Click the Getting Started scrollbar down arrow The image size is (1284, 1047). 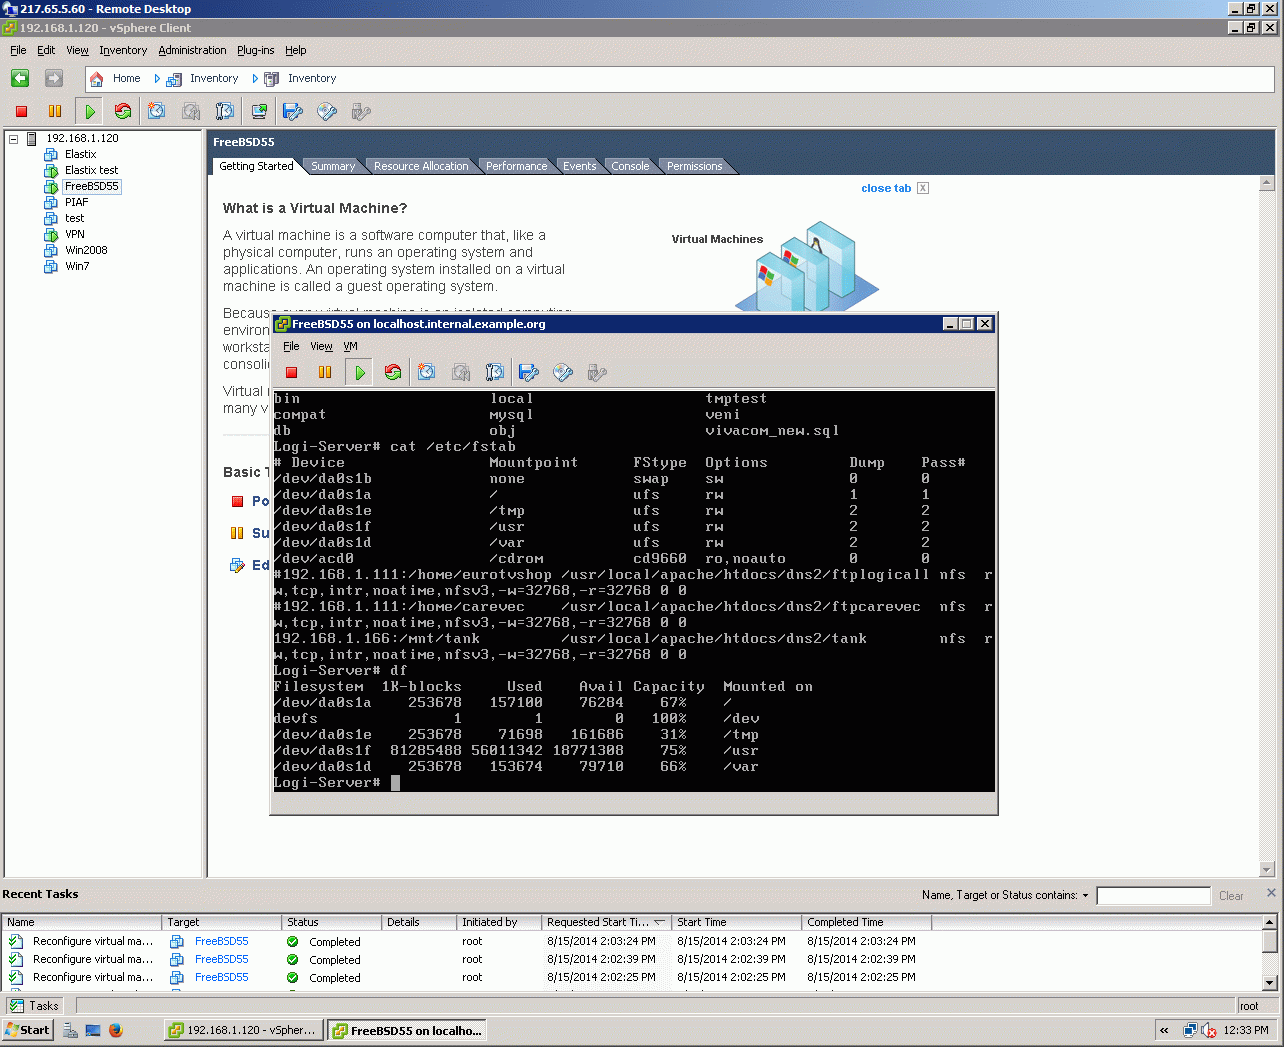pos(1267,870)
